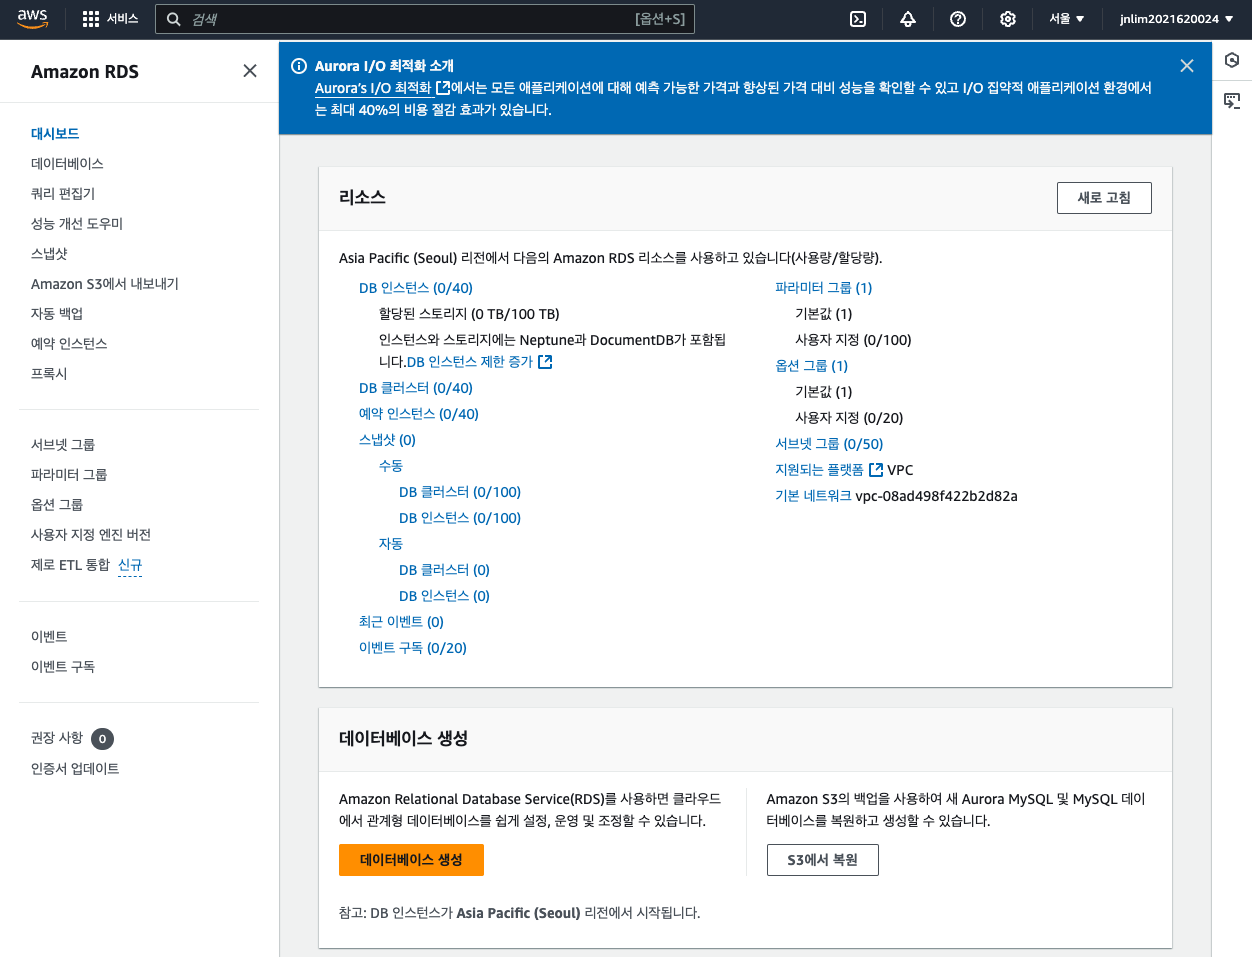
Task: Open the DB 인스턴스 (0) link
Action: pyautogui.click(x=444, y=596)
